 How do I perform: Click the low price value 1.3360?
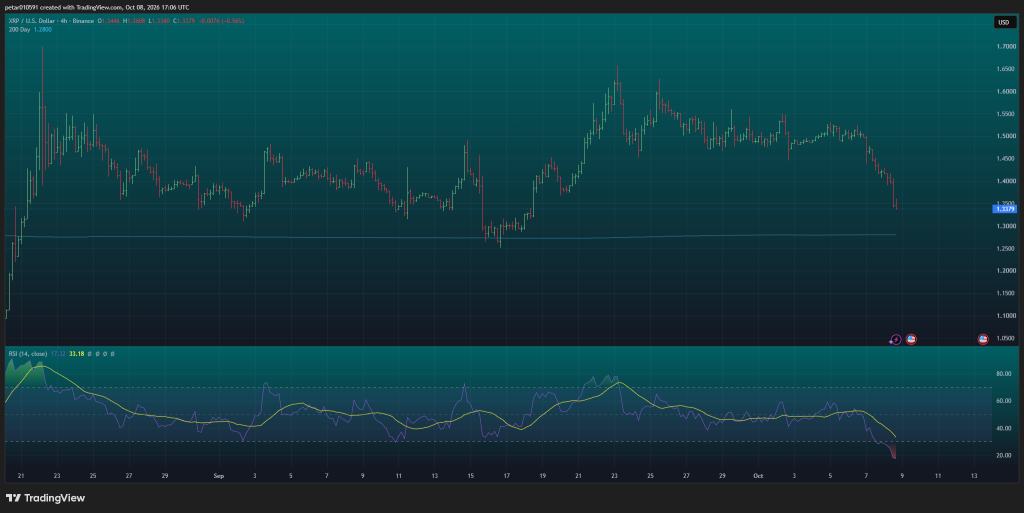click(x=161, y=21)
